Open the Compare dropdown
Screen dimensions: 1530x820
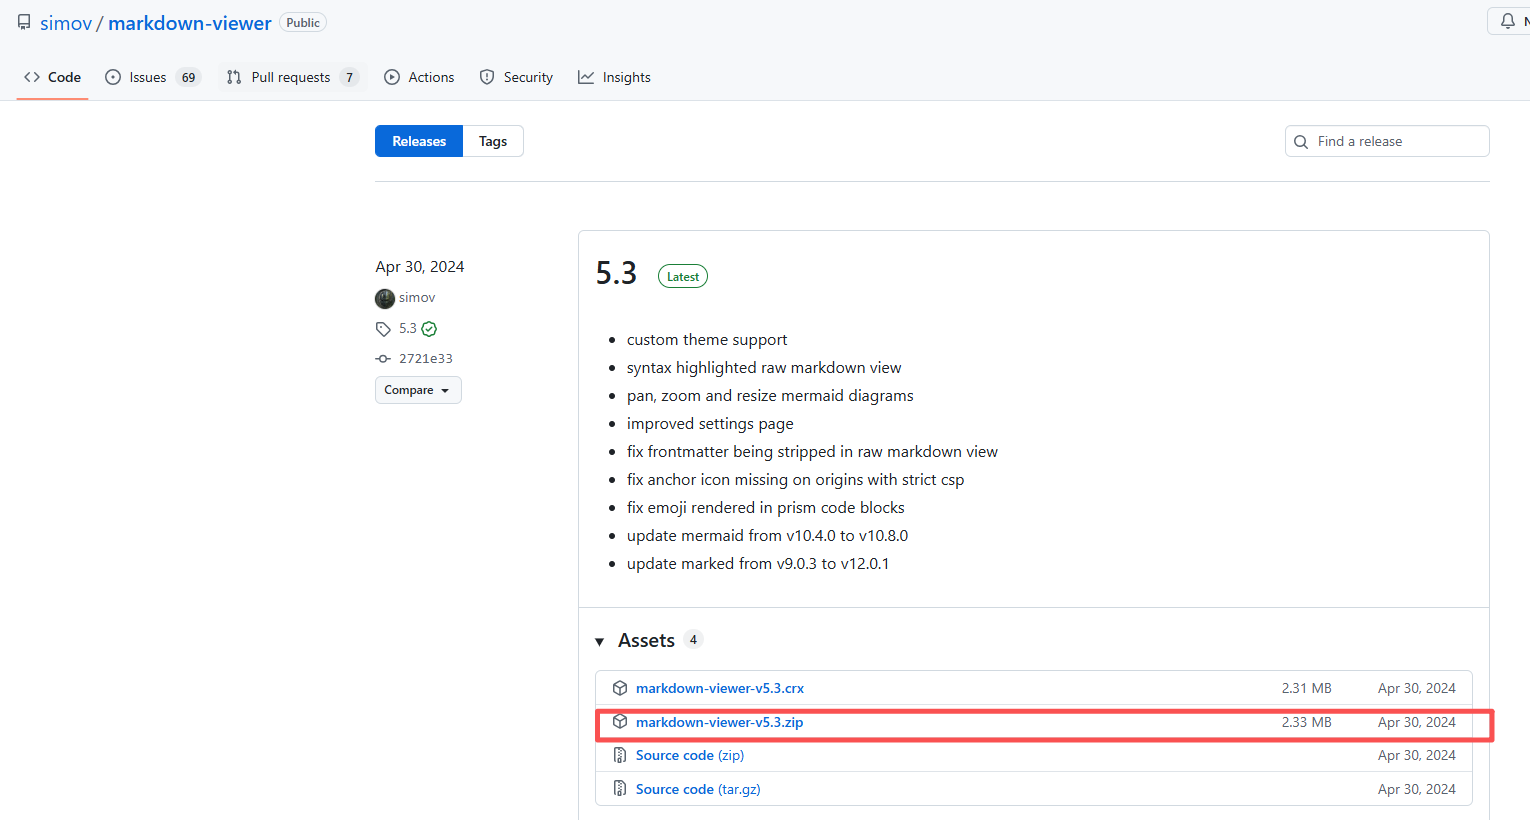tap(418, 390)
